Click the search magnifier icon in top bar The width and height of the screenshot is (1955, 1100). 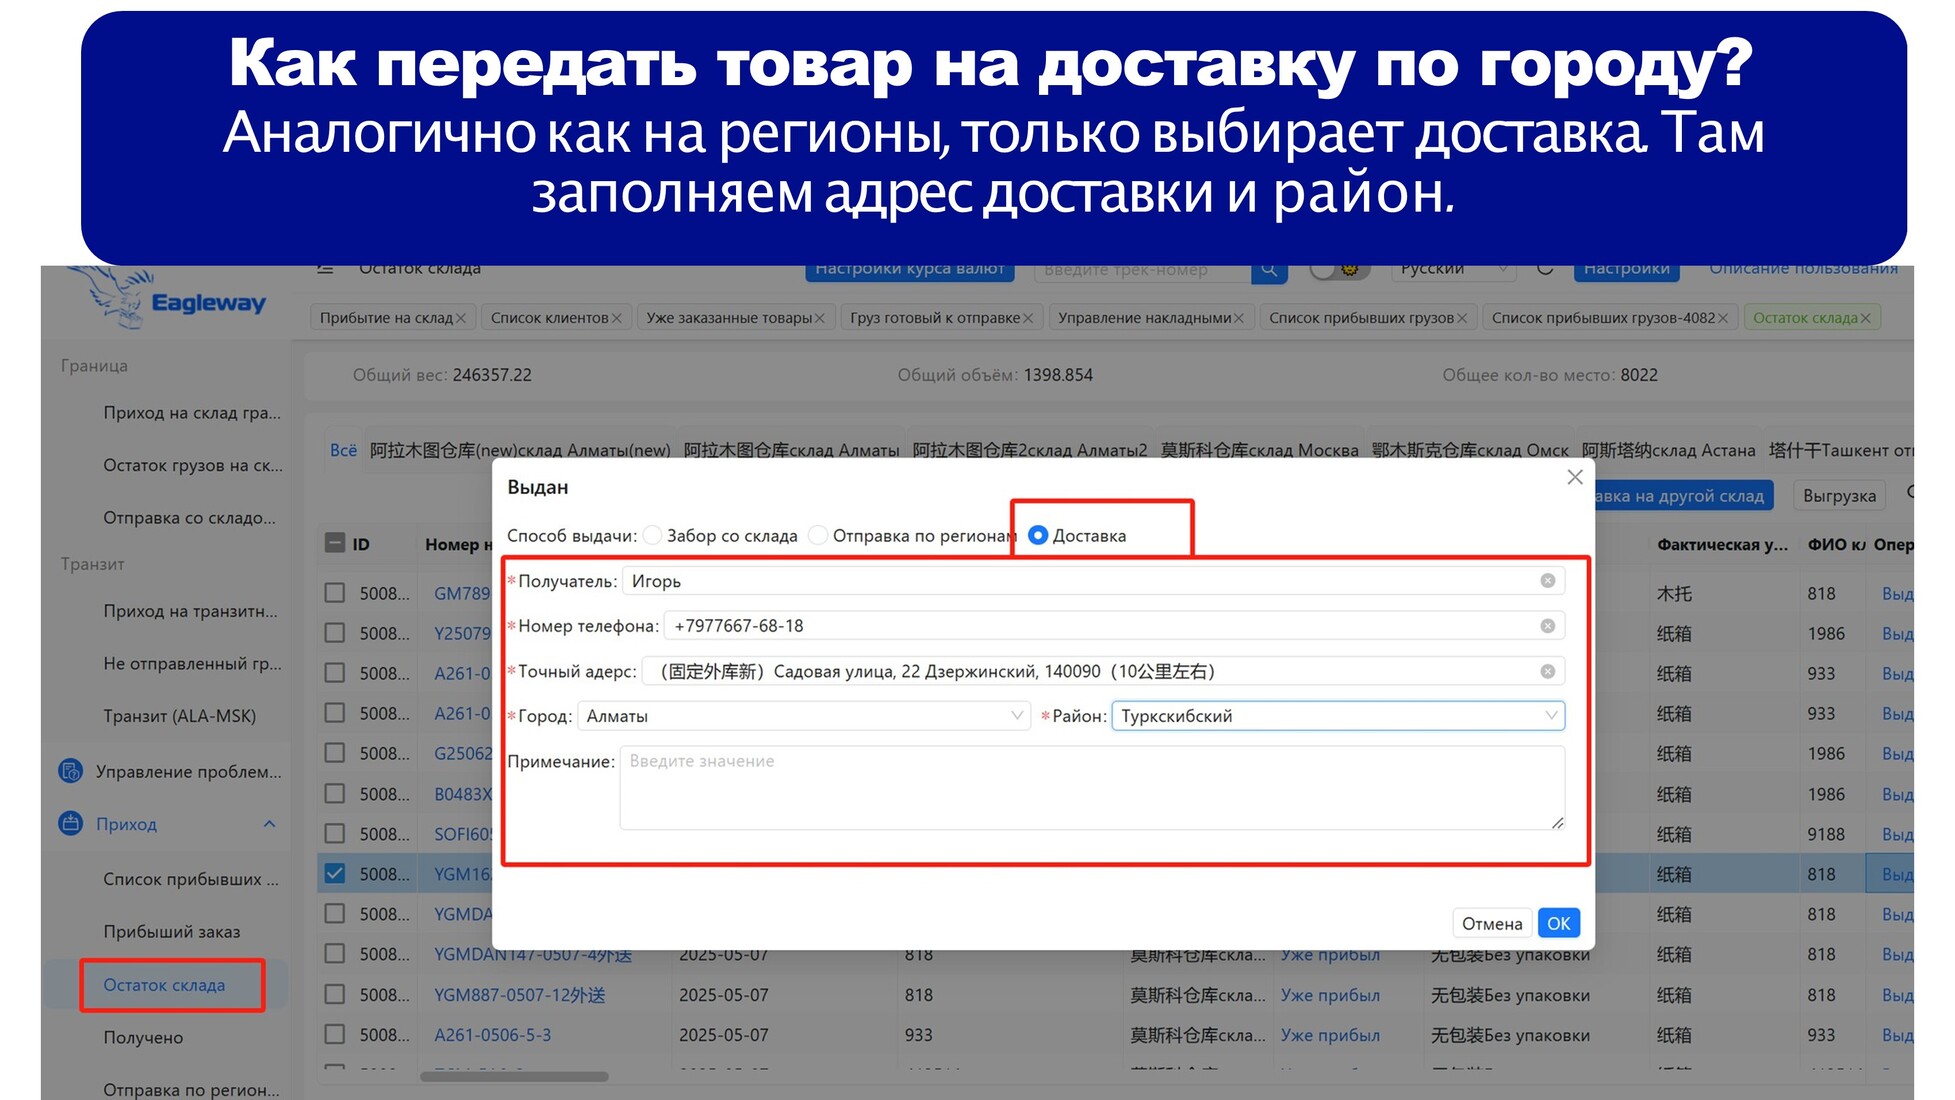[x=1268, y=270]
